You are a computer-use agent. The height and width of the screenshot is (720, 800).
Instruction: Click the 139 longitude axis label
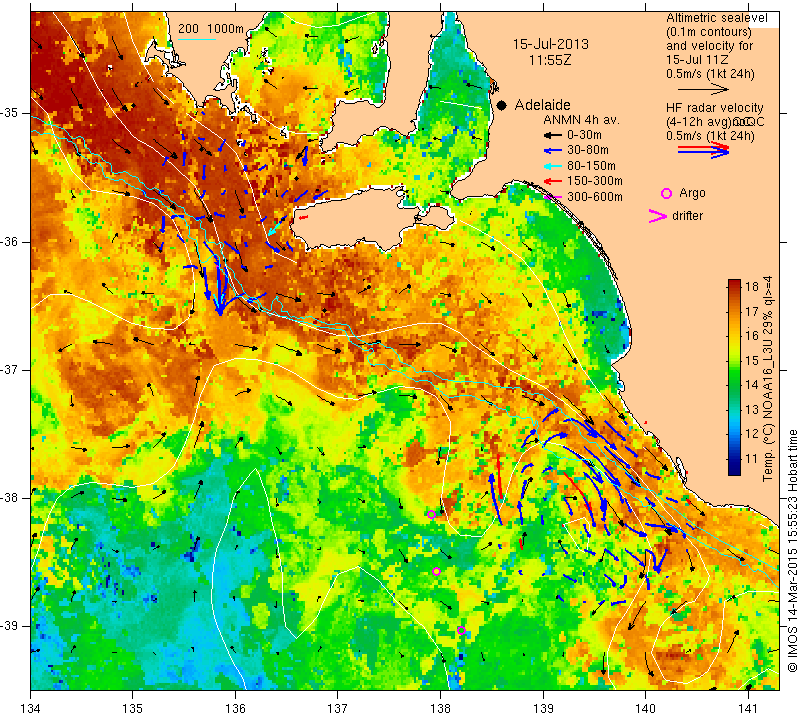click(x=543, y=709)
